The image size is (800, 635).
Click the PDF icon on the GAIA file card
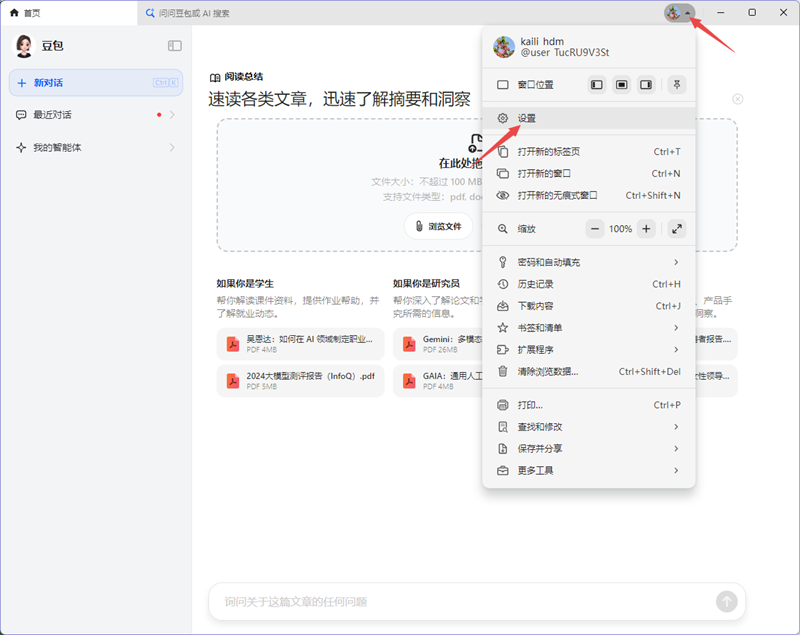[x=409, y=376]
